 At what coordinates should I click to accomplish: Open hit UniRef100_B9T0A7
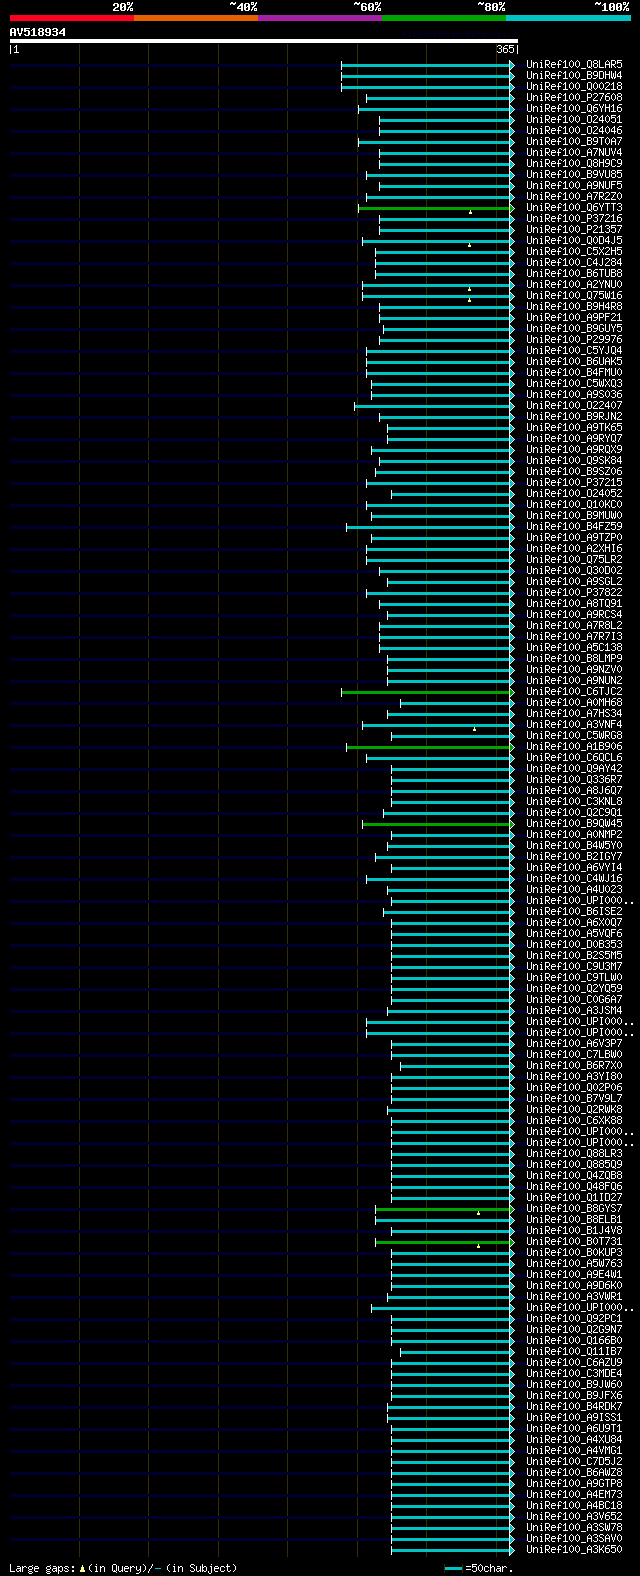click(574, 141)
